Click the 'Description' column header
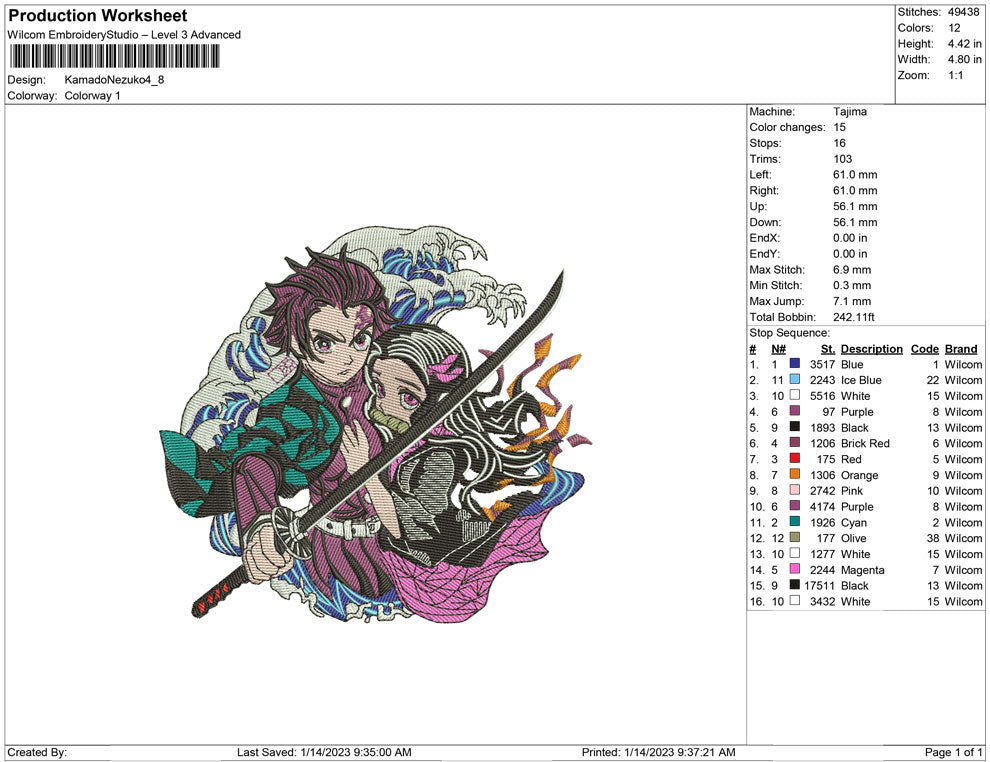This screenshot has width=990, height=762. (871, 349)
